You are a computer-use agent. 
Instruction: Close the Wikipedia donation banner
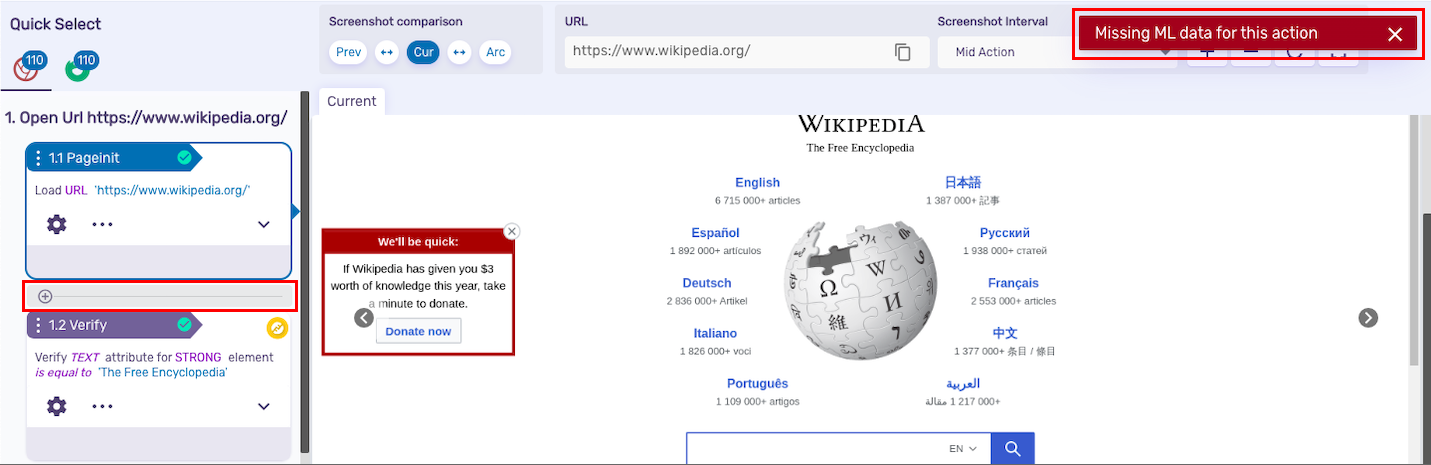(512, 231)
